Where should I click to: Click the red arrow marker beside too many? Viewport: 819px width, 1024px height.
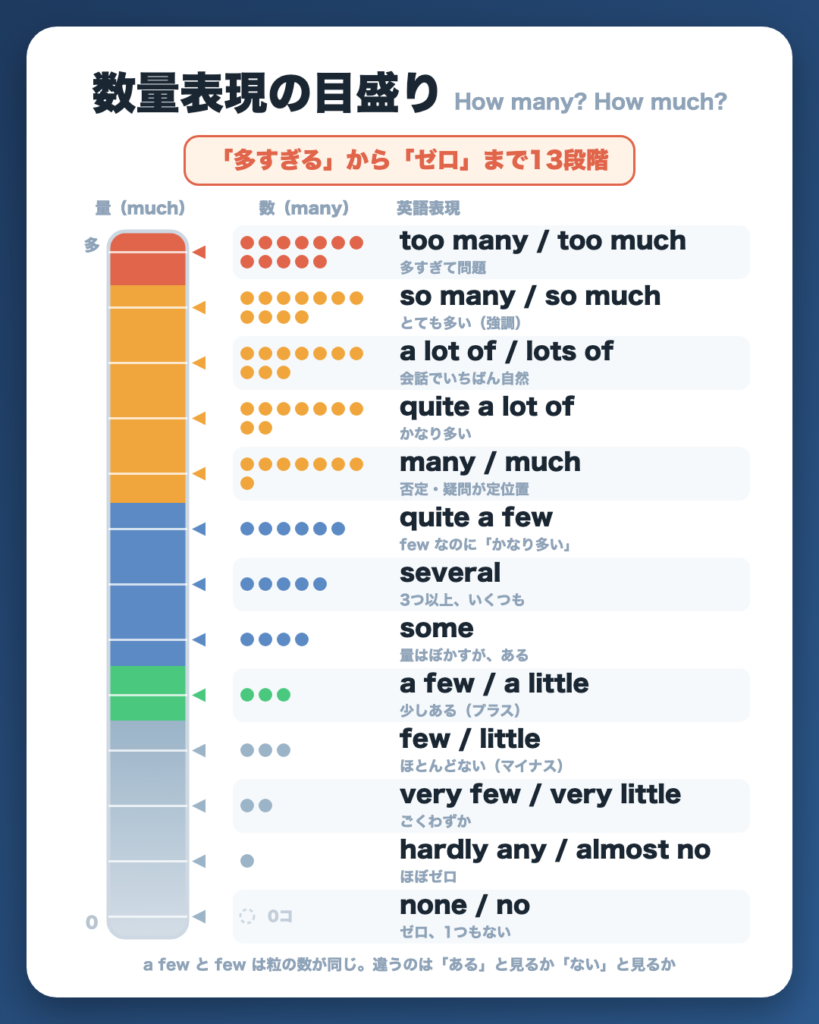tap(199, 252)
